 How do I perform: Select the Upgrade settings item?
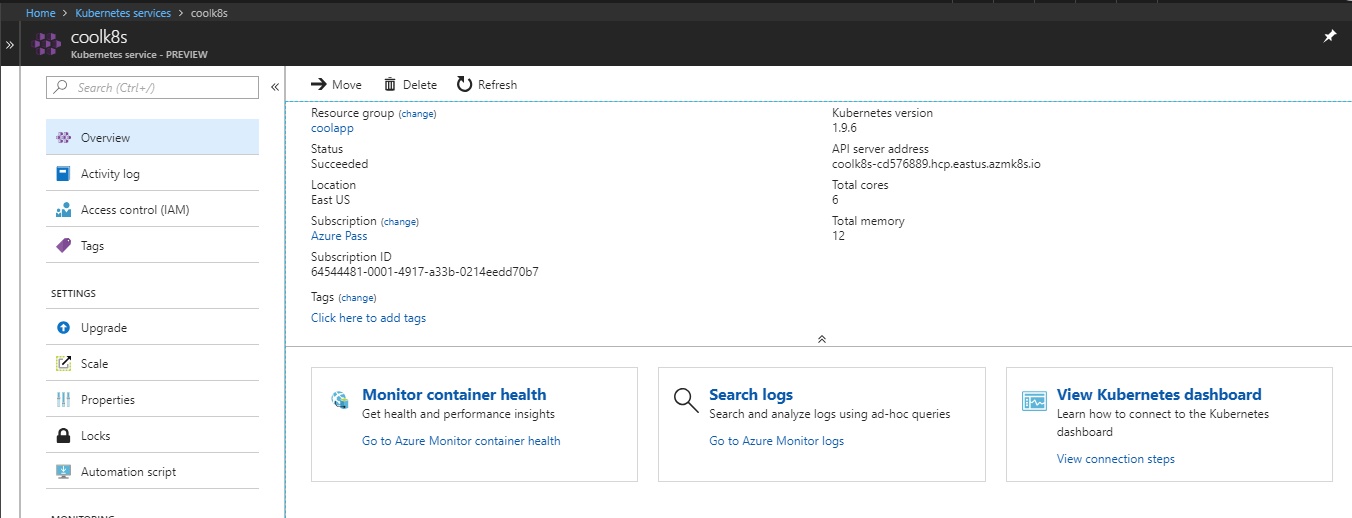coord(152,328)
